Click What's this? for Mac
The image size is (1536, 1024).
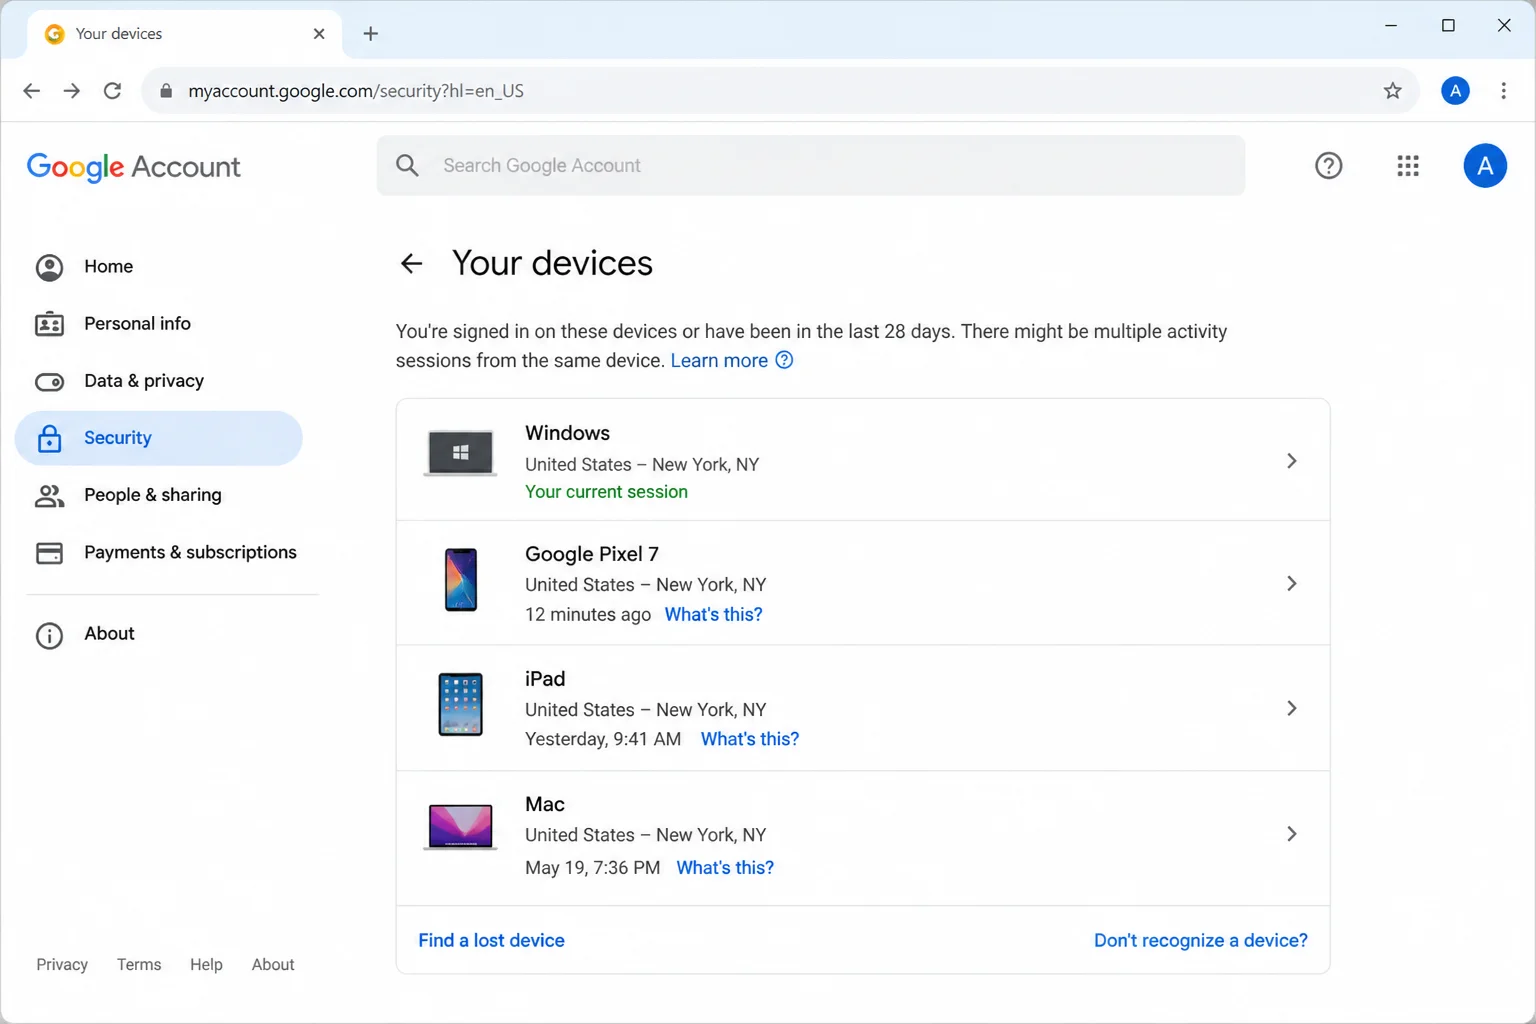725,868
